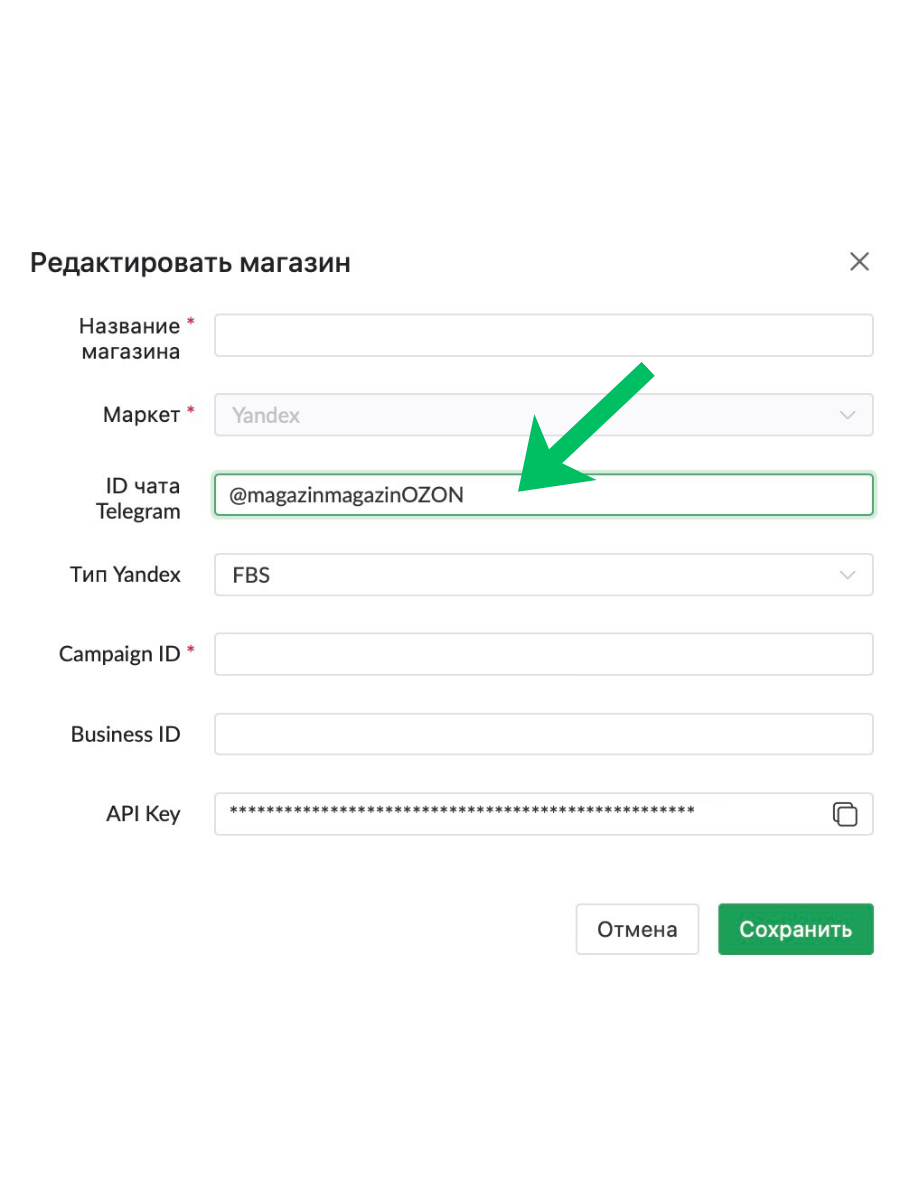The image size is (900, 1200).
Task: Open the Маркет dropdown showing Yandex
Action: (x=530, y=415)
